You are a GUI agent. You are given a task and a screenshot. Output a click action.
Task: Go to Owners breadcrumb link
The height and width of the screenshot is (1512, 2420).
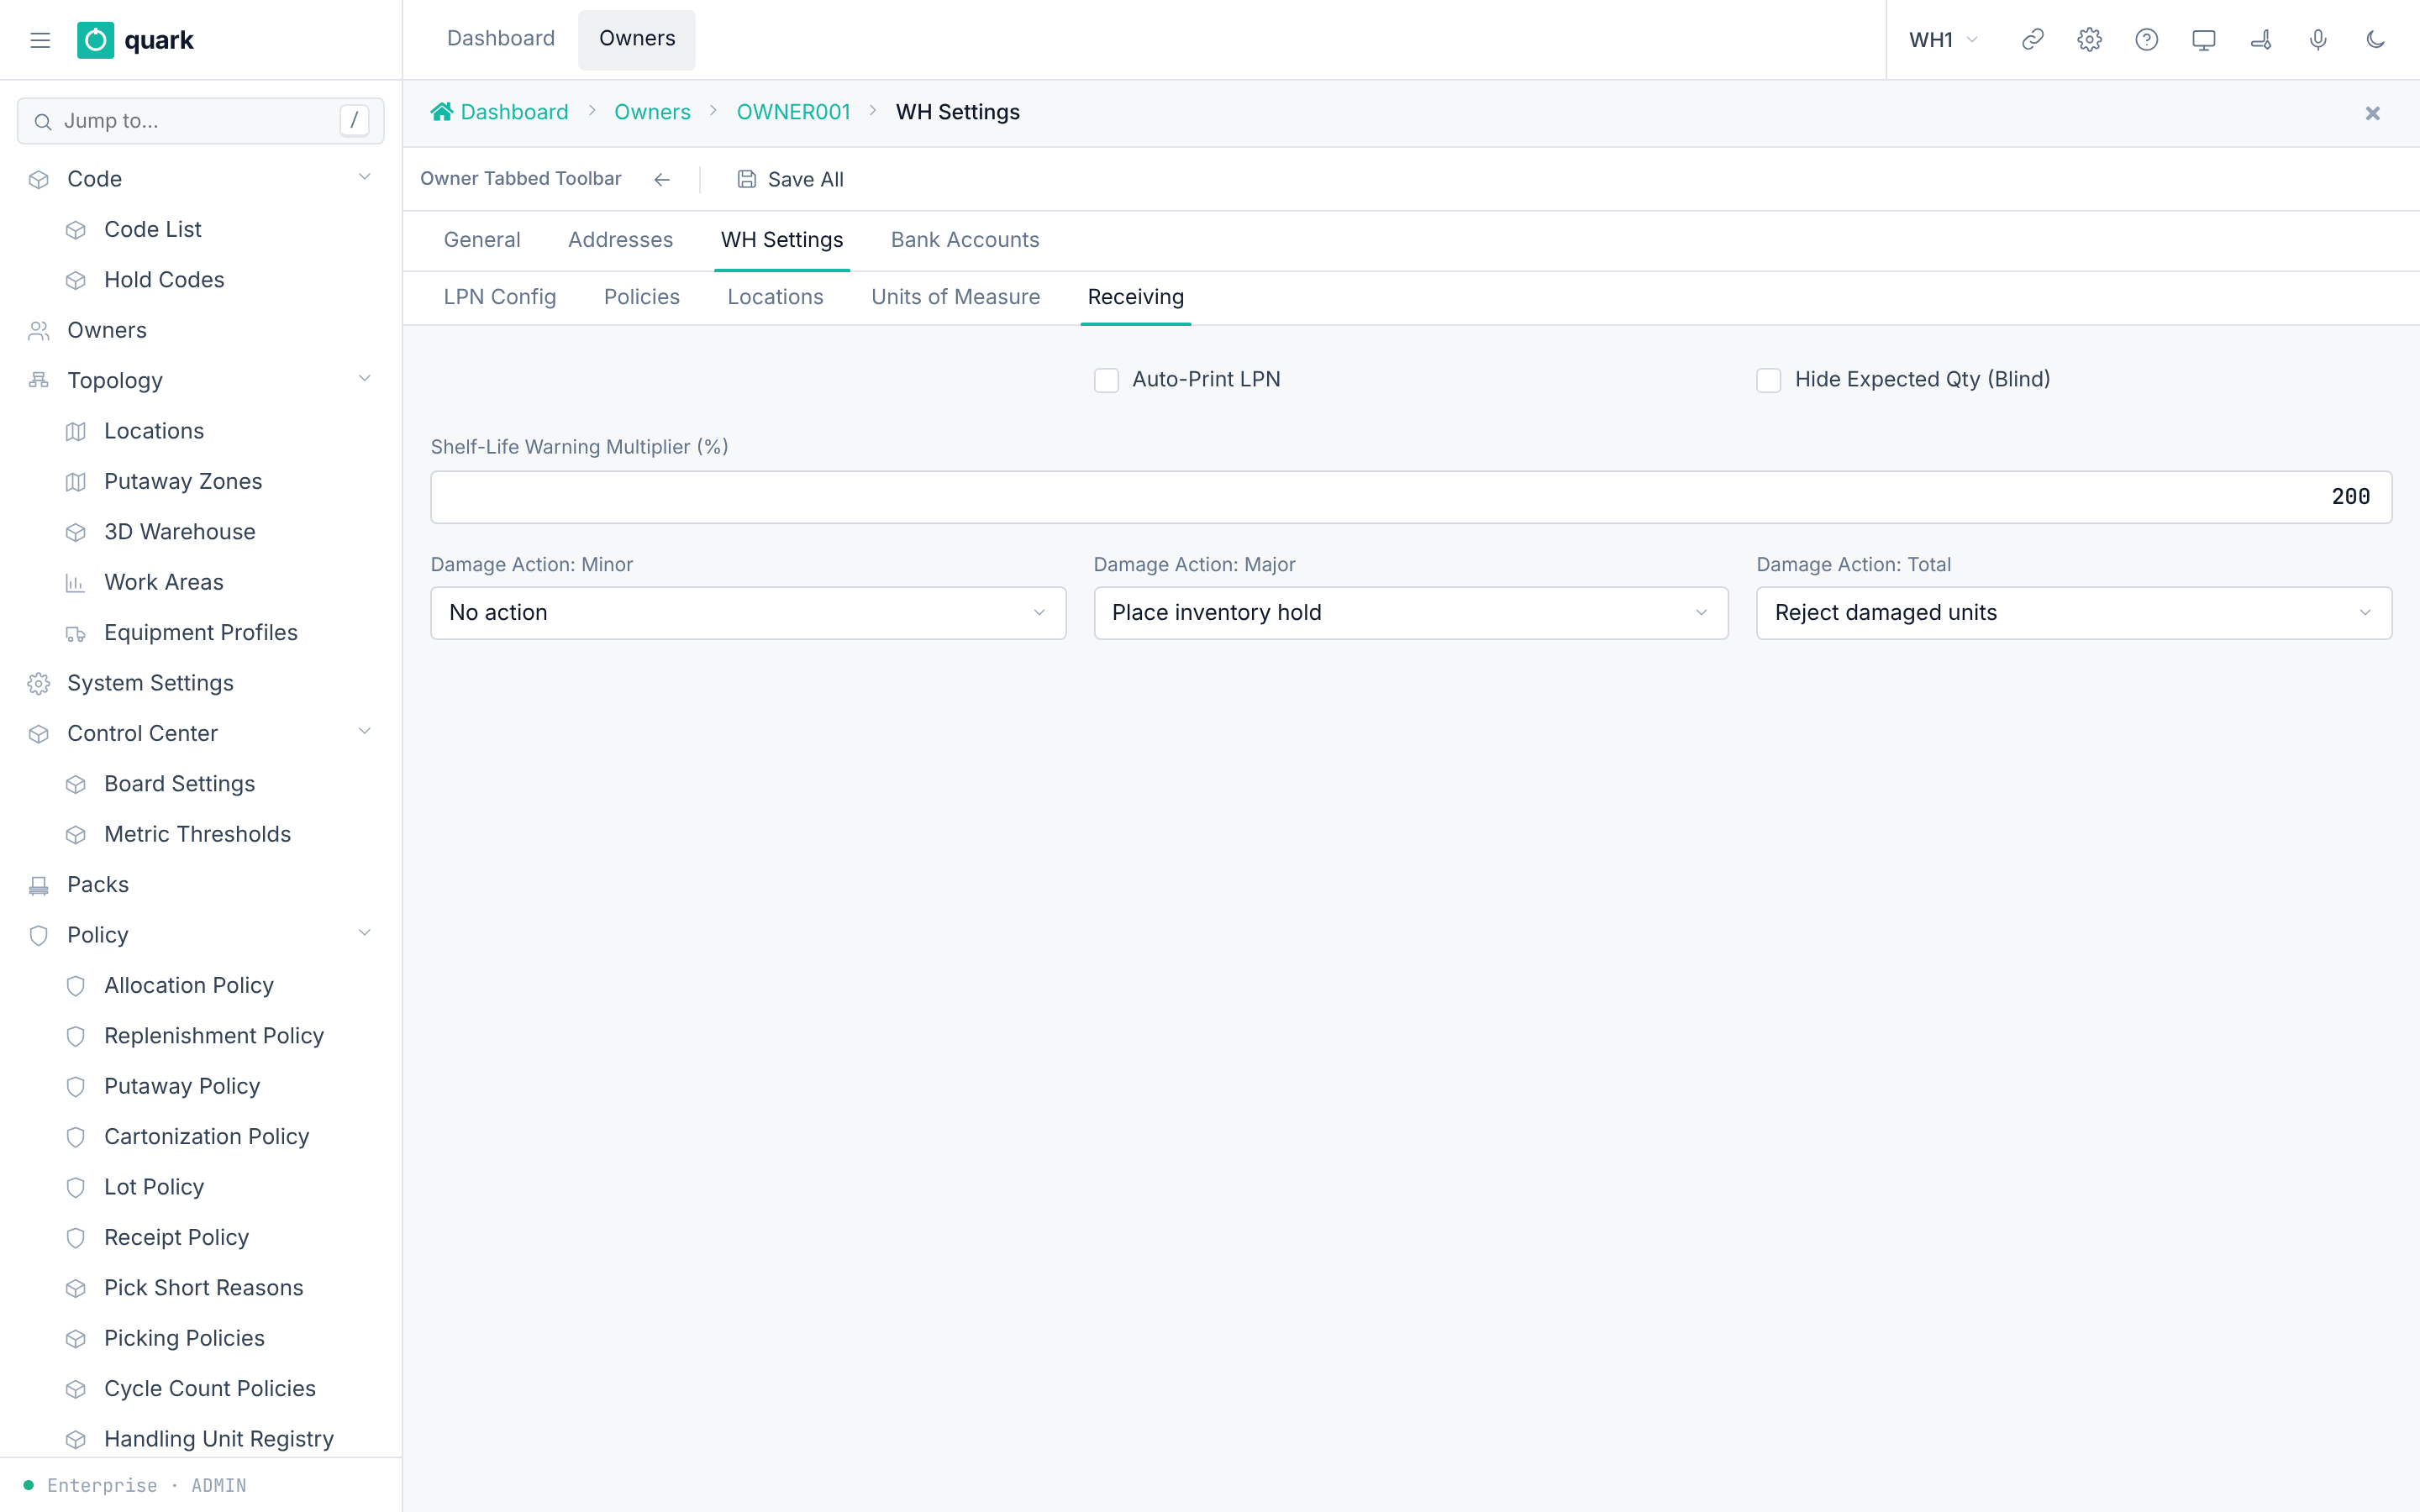[x=652, y=112]
